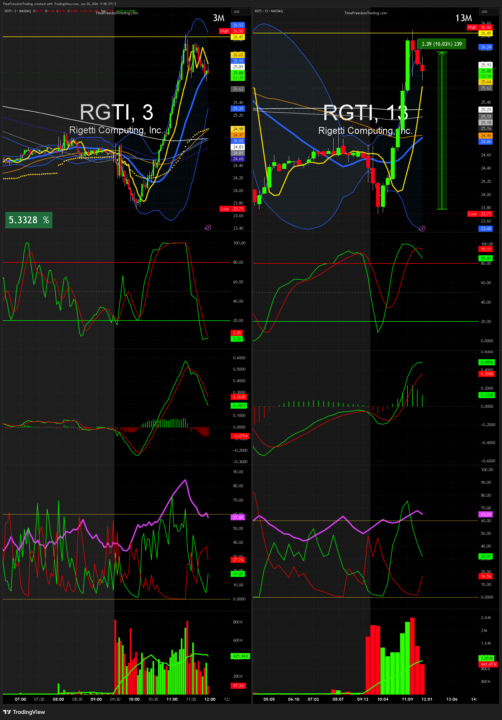This screenshot has height=720, width=502.
Task: Click the '800K' volume scale value on the 3M chart
Action: tap(238, 622)
